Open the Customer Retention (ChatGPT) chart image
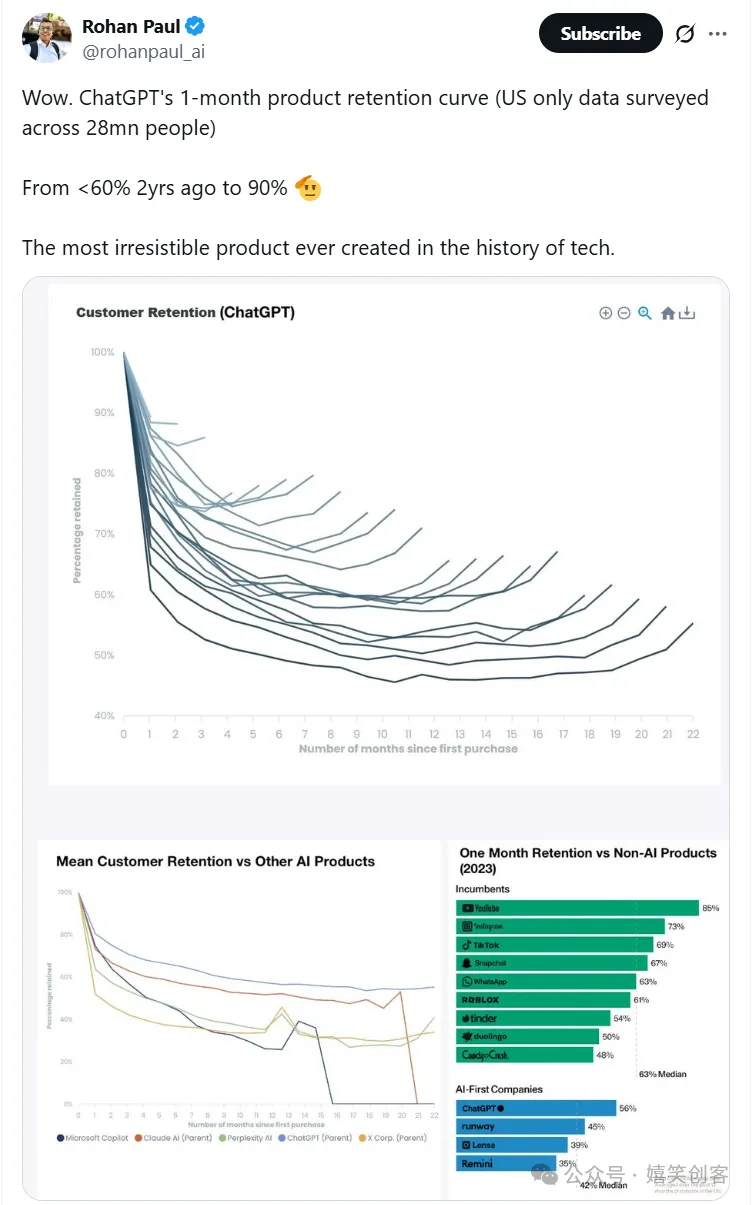 (385, 530)
